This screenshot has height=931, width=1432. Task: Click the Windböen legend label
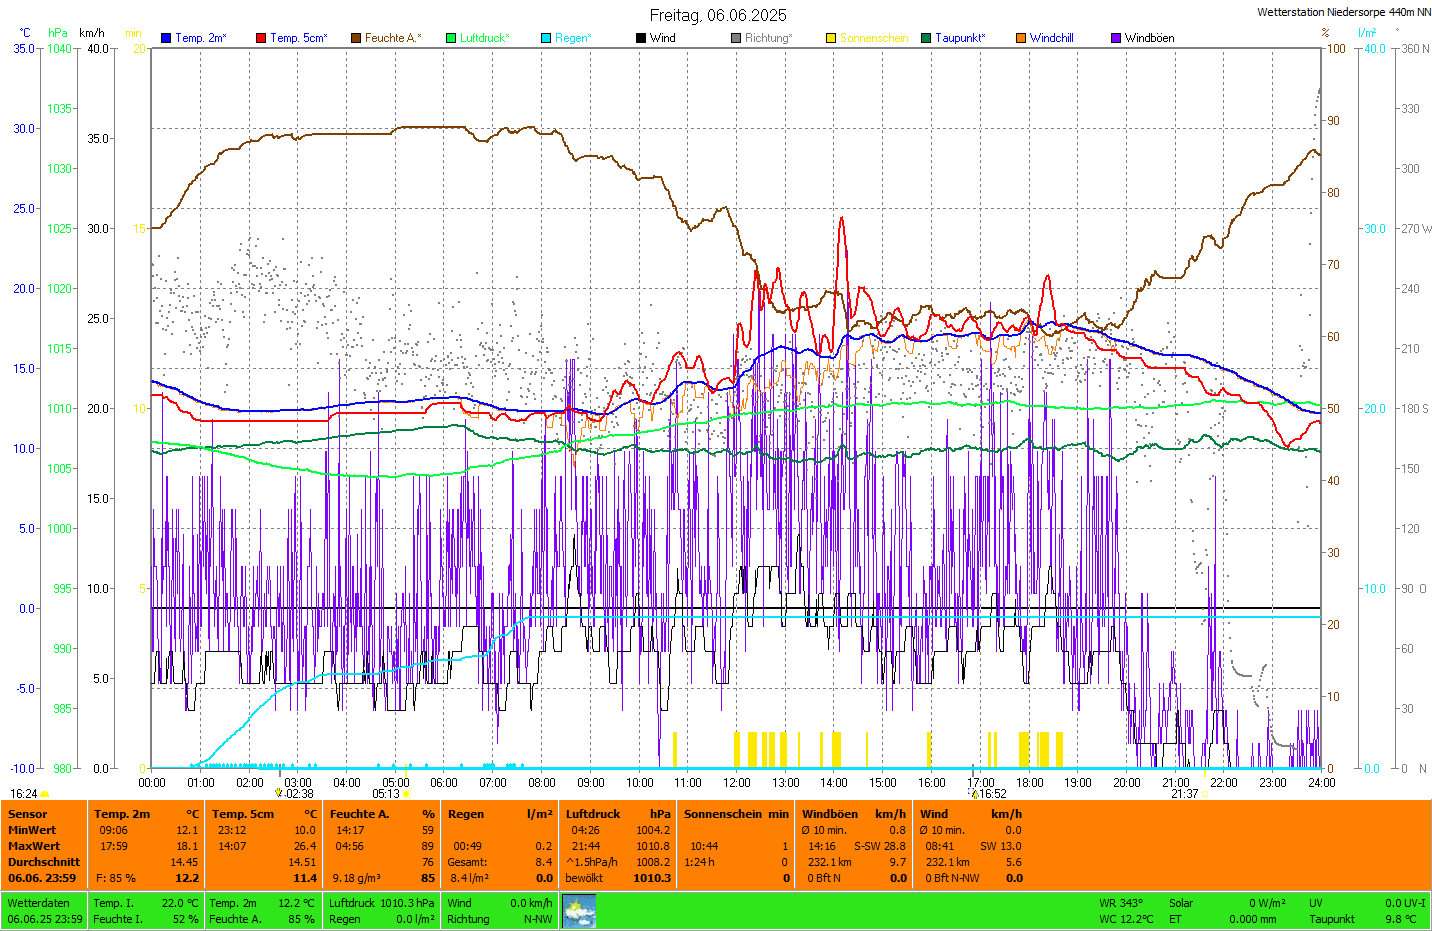(1149, 38)
